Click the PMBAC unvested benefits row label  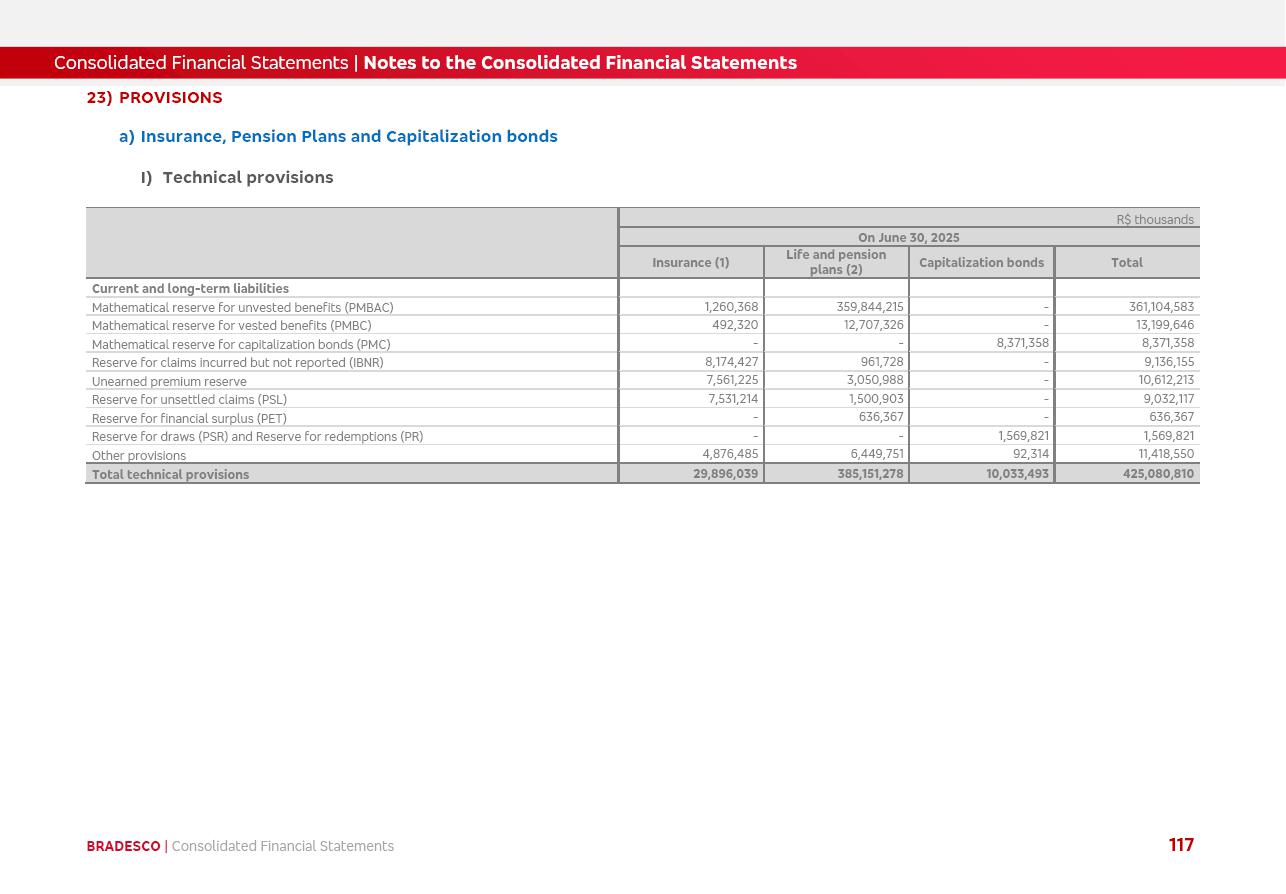click(x=242, y=308)
